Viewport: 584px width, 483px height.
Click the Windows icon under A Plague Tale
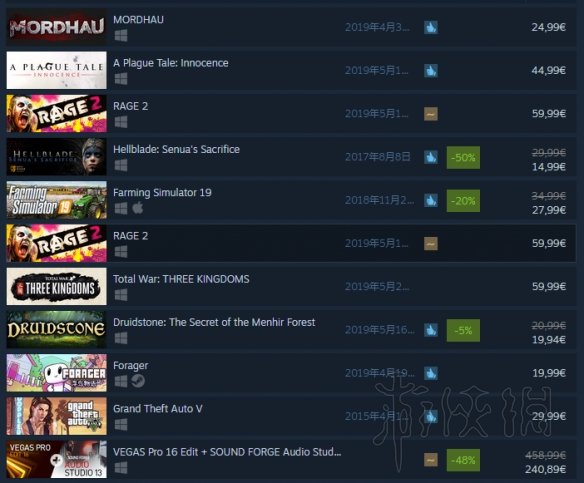point(121,79)
